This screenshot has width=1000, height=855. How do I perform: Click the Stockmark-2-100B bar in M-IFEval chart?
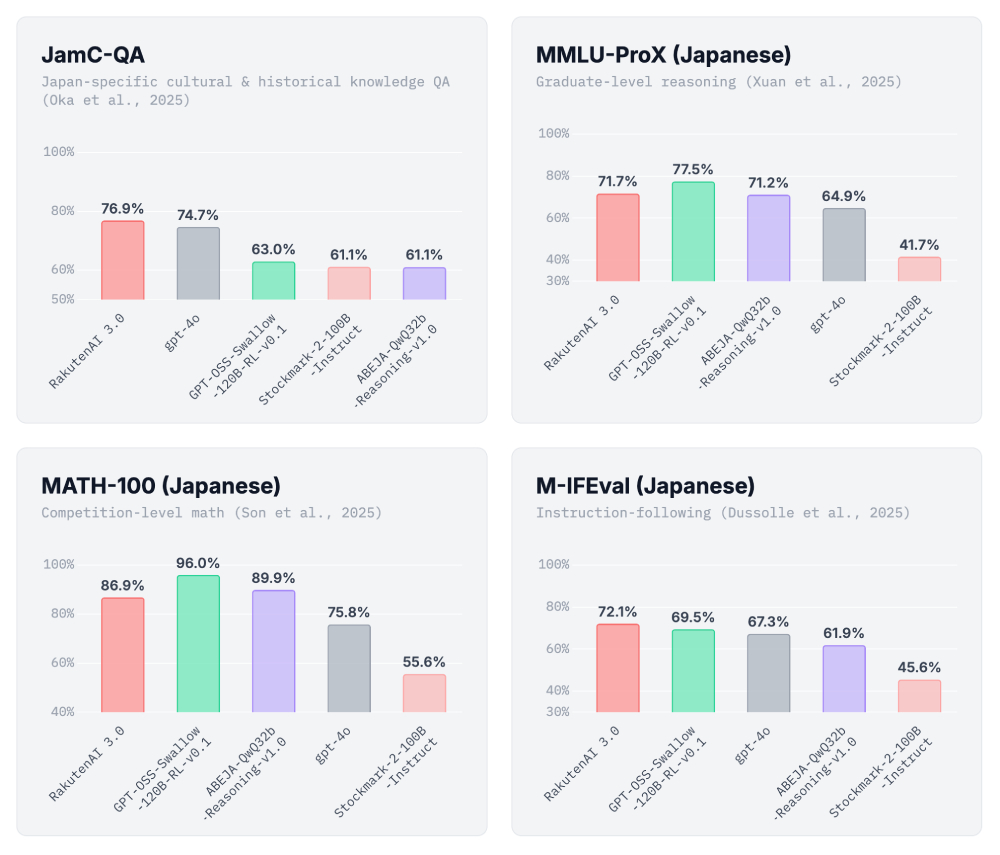pos(919,696)
